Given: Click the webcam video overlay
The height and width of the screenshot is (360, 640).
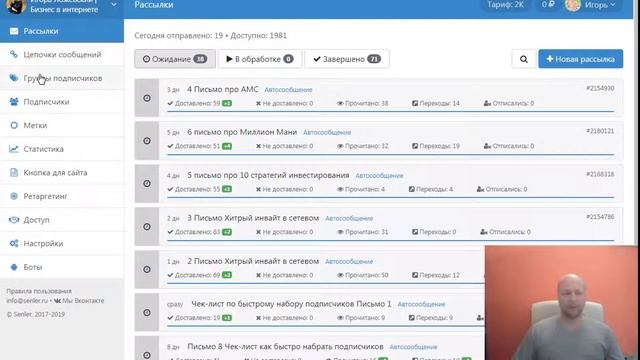Looking at the screenshot, I should (x=562, y=303).
